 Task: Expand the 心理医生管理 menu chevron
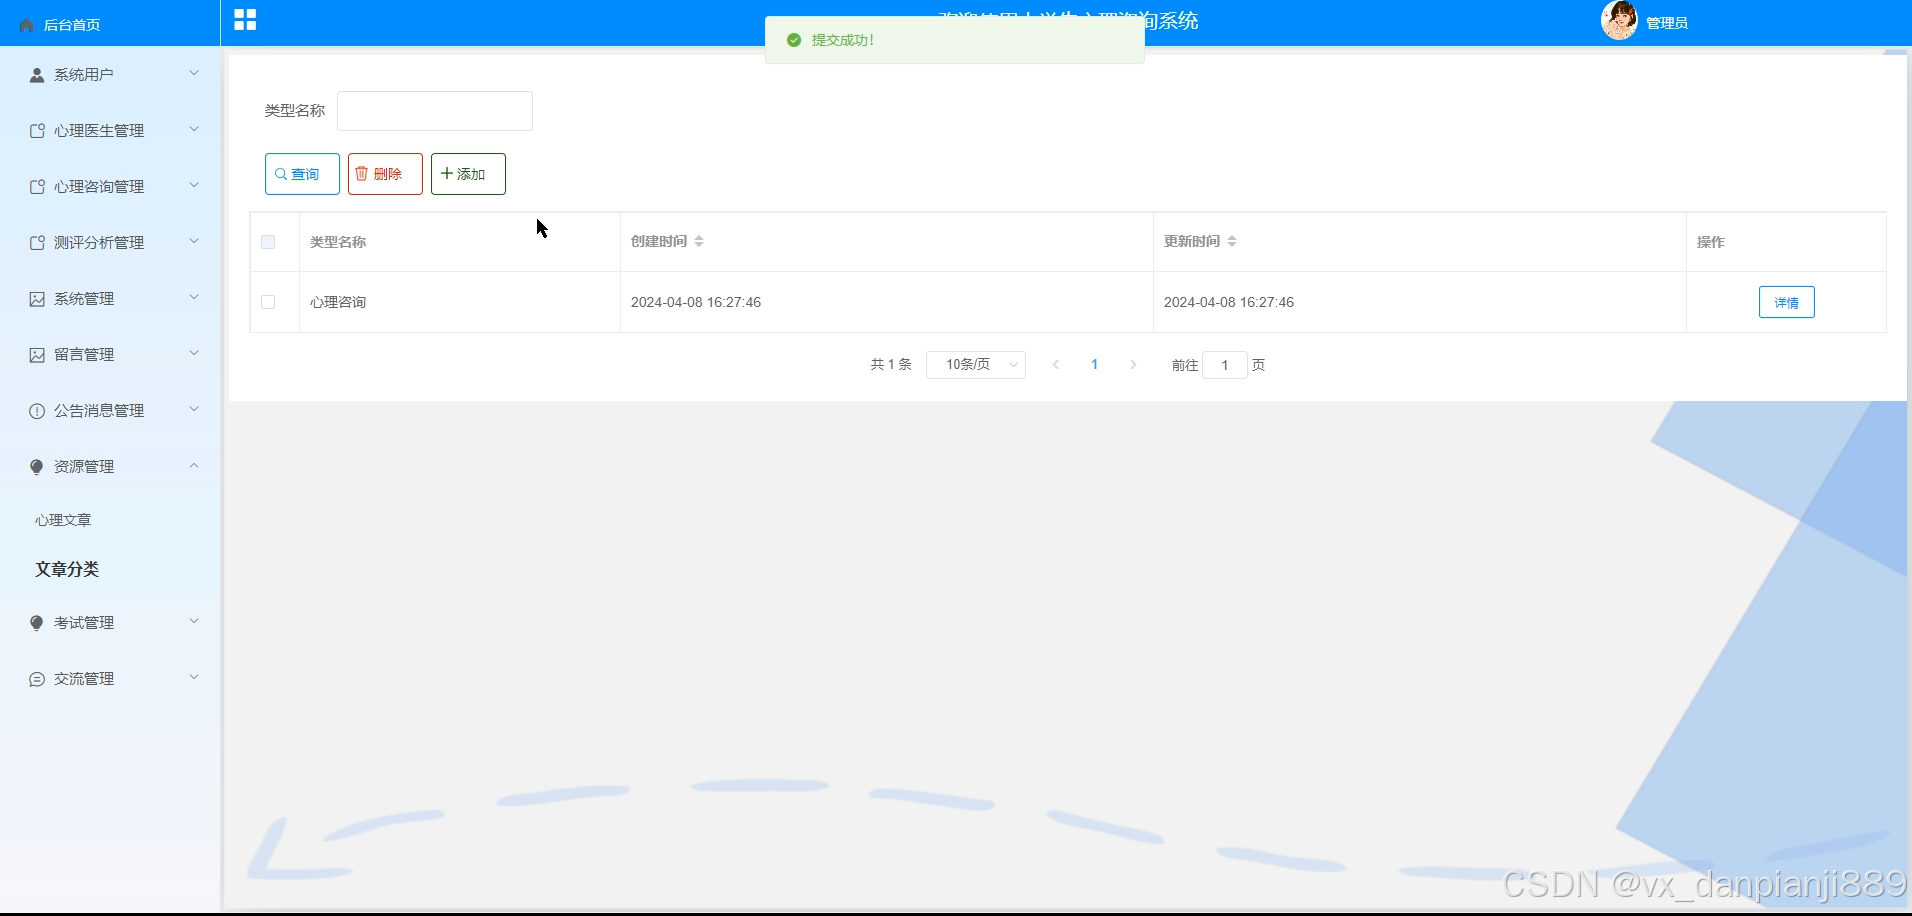pos(194,130)
